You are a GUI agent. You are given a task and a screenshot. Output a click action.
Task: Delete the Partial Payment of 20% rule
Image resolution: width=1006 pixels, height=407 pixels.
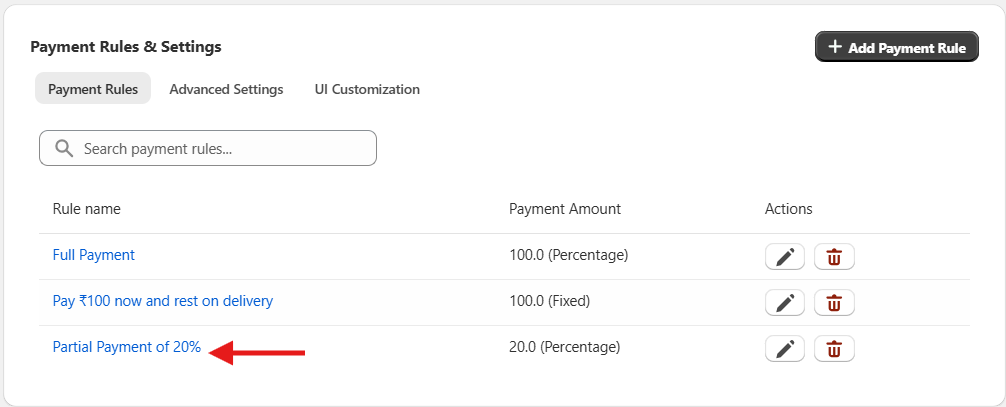pos(834,348)
